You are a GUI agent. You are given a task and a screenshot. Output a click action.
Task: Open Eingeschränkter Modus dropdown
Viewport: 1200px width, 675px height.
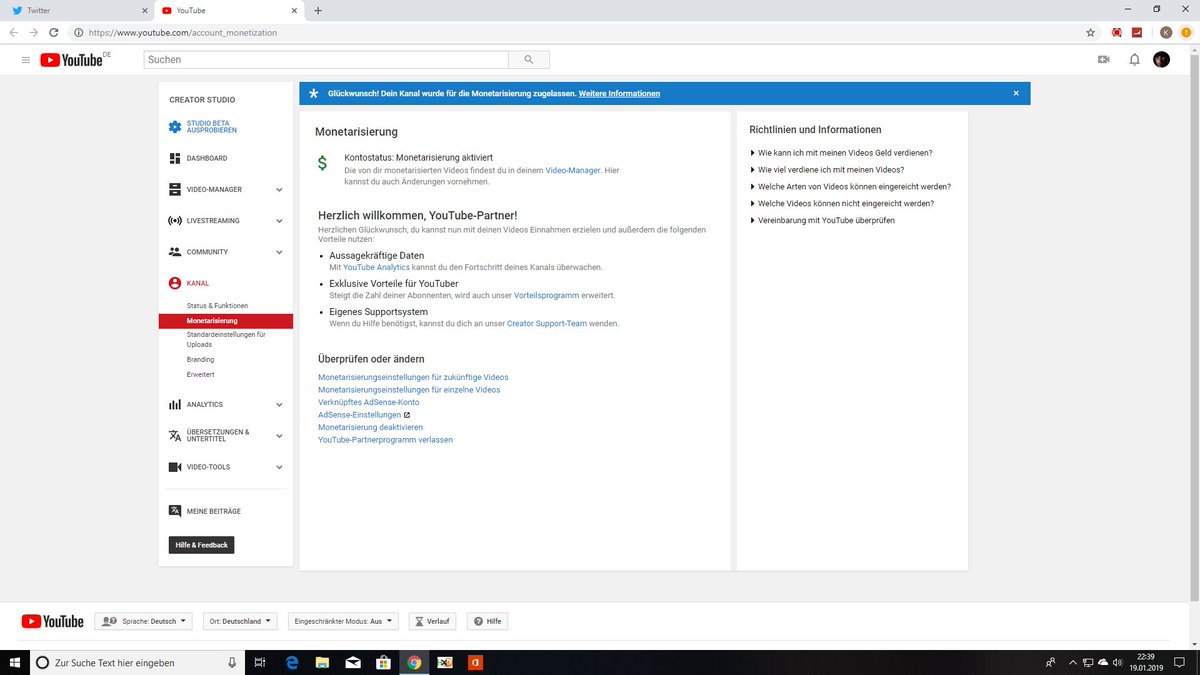pyautogui.click(x=343, y=621)
